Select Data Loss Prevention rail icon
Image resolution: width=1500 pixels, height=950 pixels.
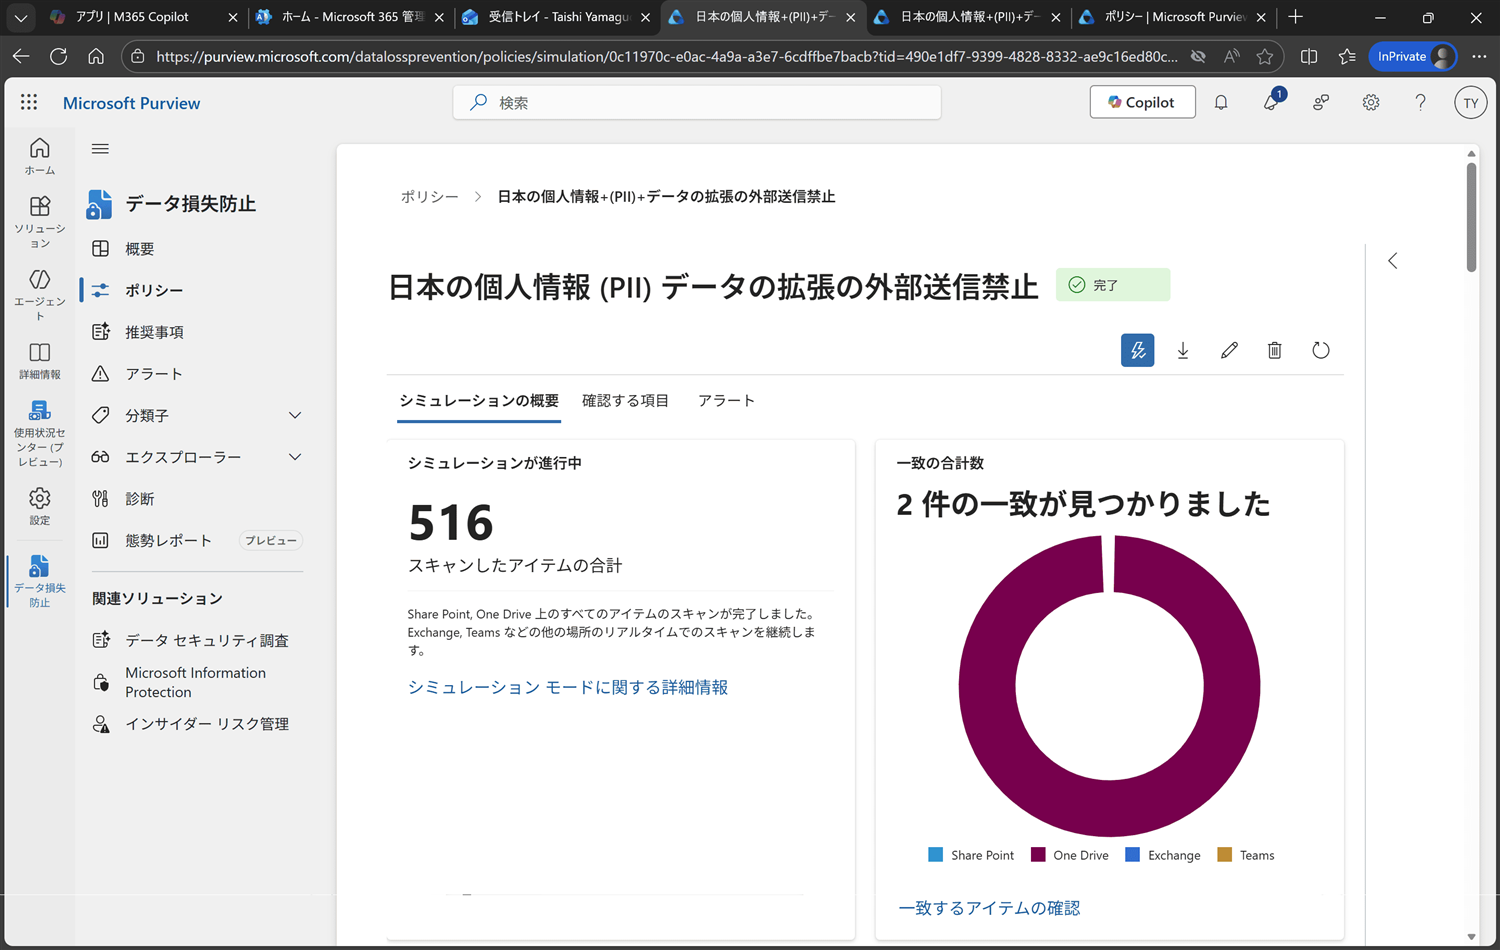[x=40, y=581]
